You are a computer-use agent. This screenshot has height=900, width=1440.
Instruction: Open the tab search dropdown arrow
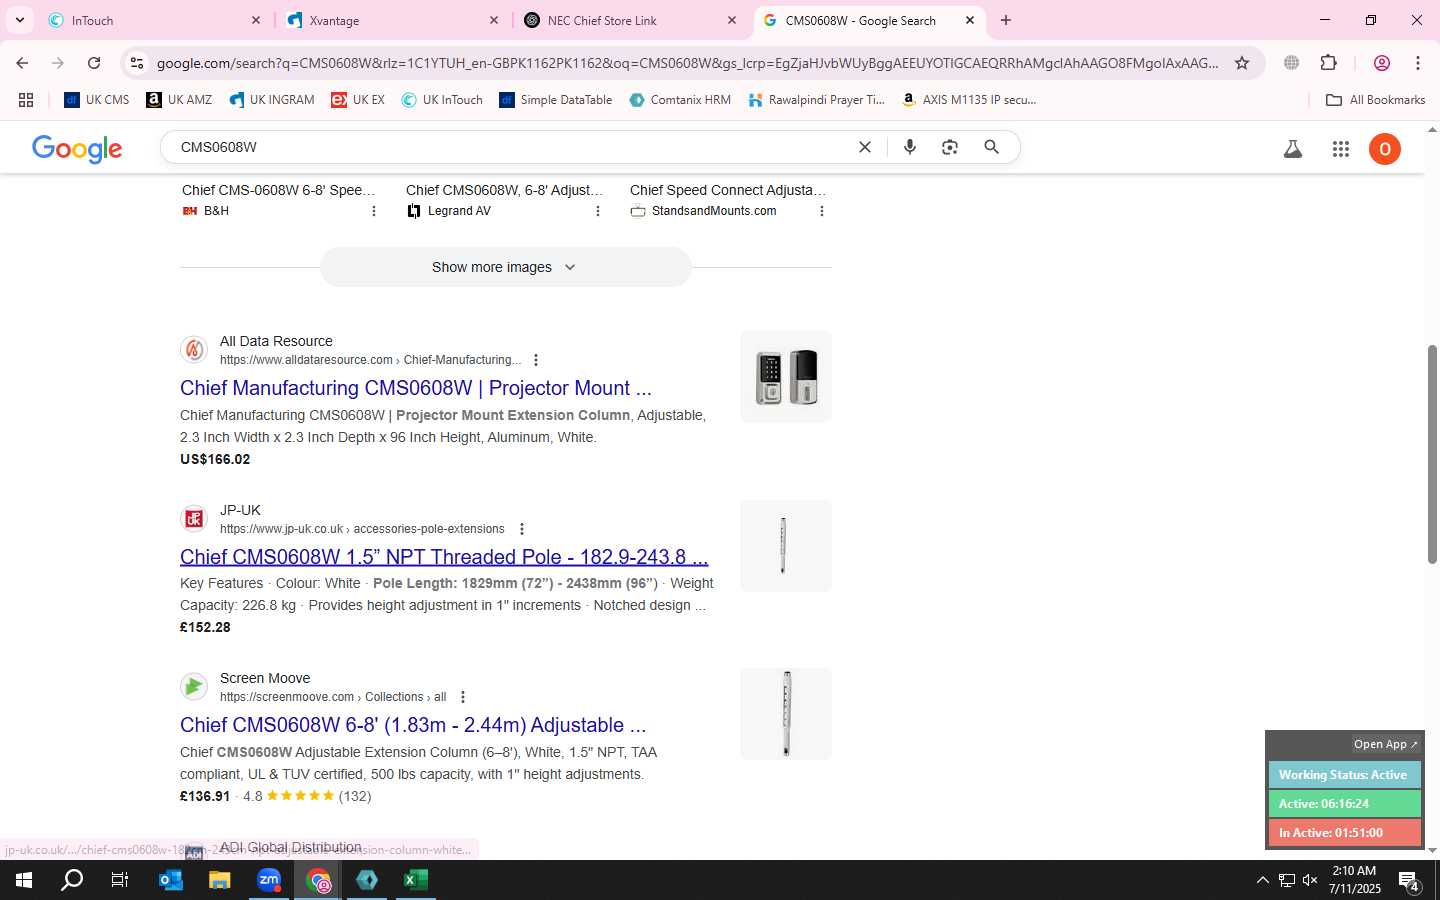coord(19,20)
